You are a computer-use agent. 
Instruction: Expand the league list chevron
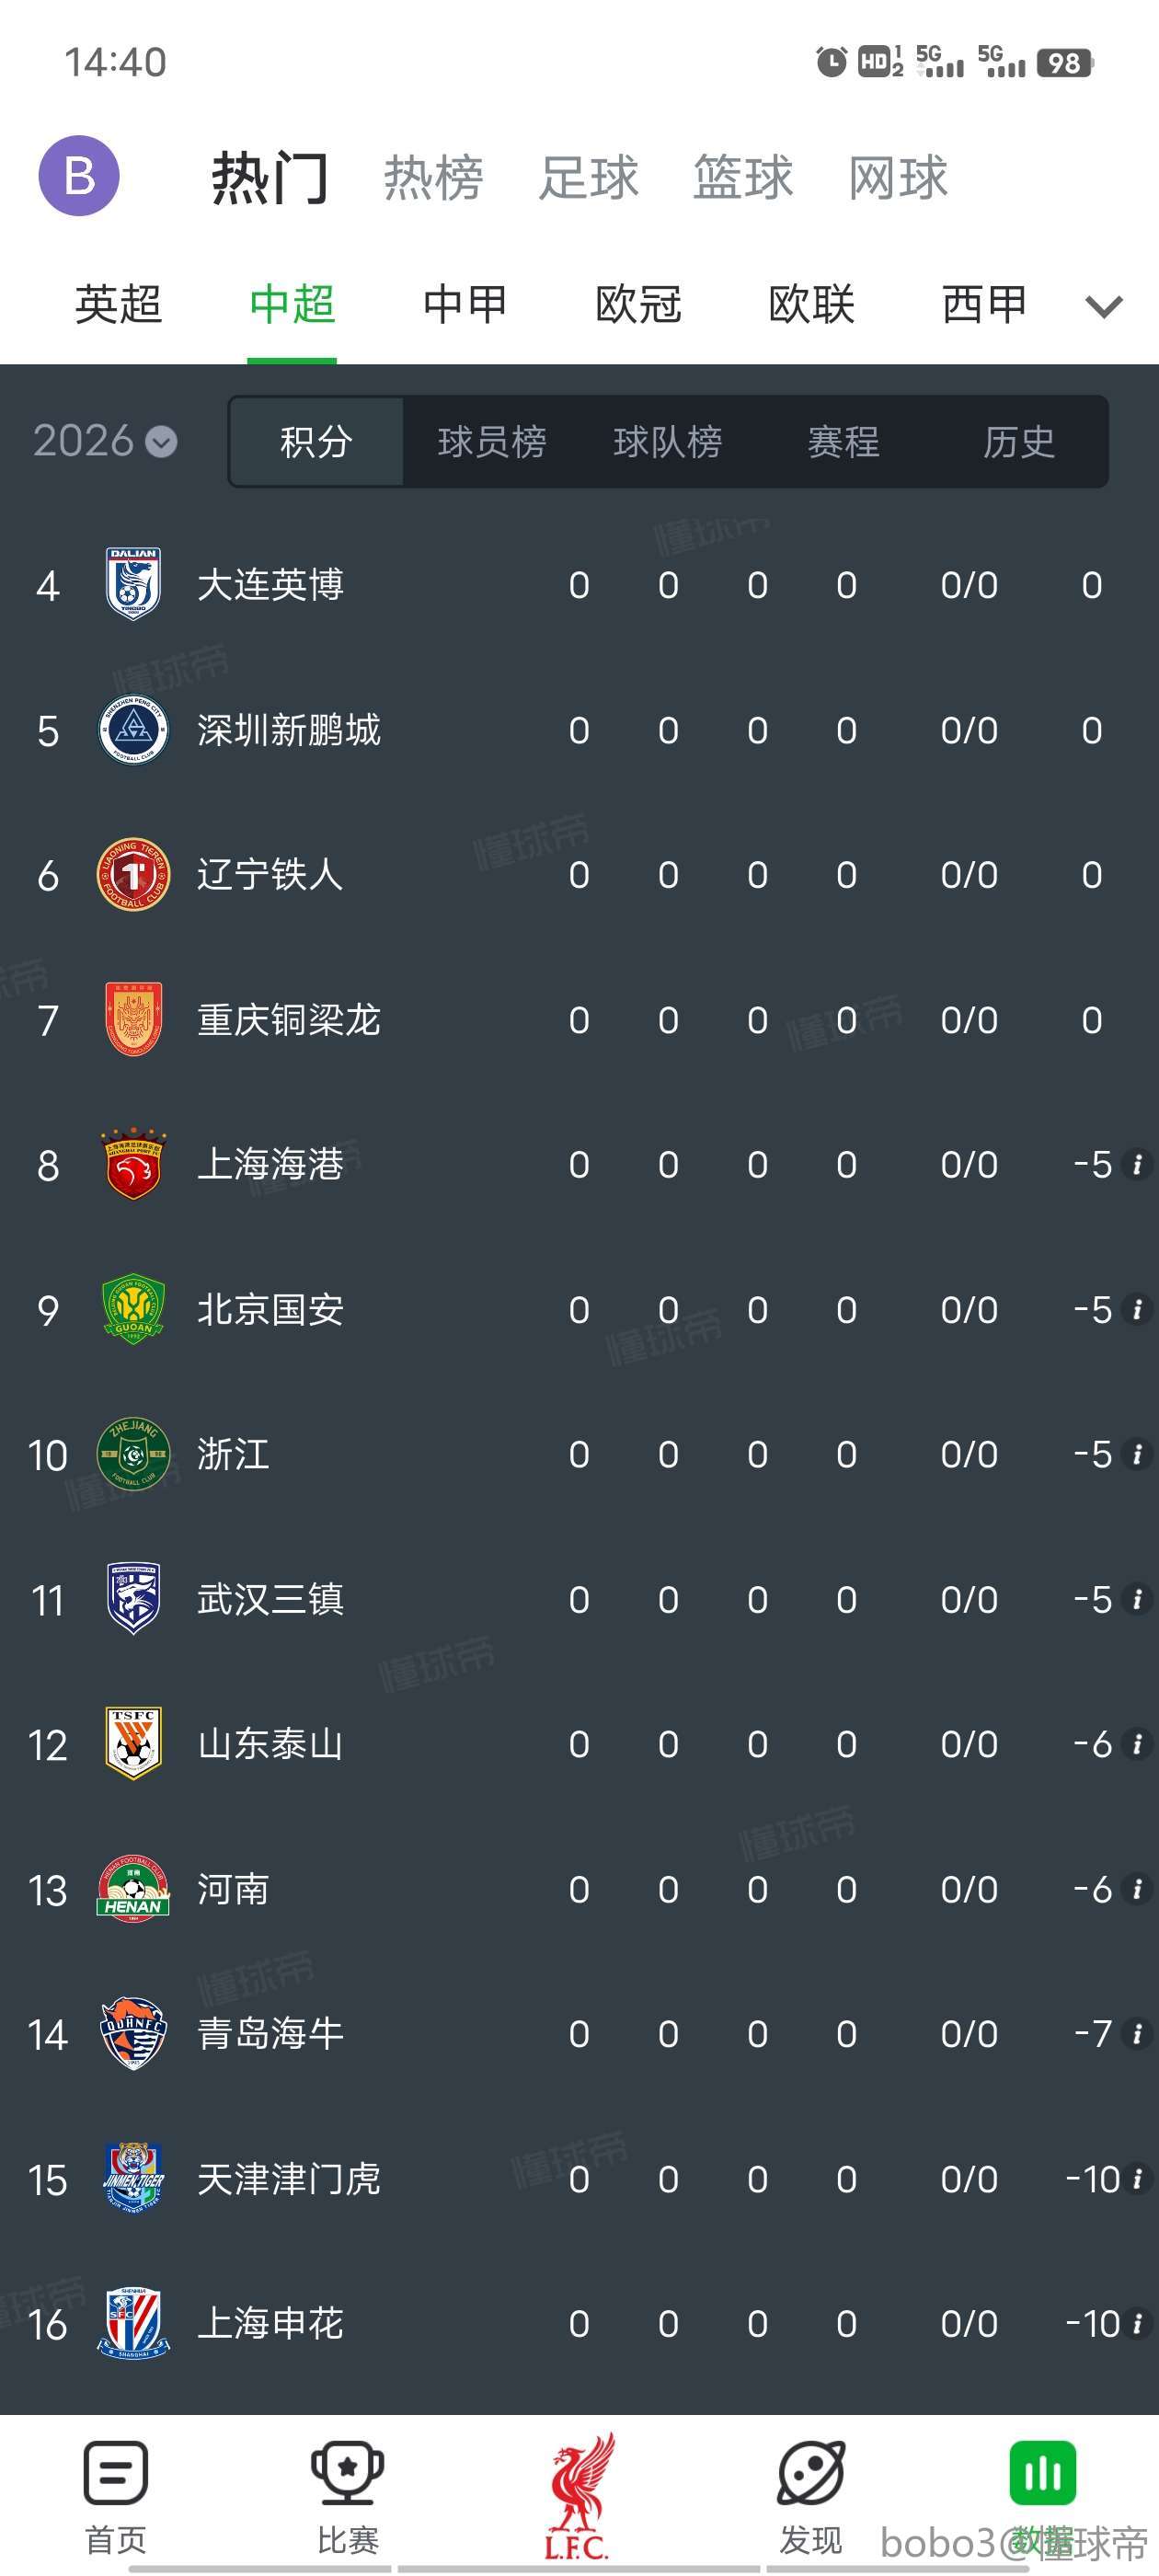[x=1104, y=306]
